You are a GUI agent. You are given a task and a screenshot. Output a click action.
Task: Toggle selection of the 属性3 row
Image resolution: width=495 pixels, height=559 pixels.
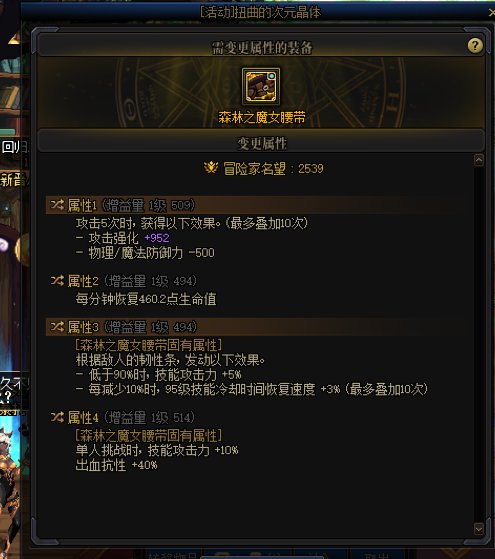256,327
